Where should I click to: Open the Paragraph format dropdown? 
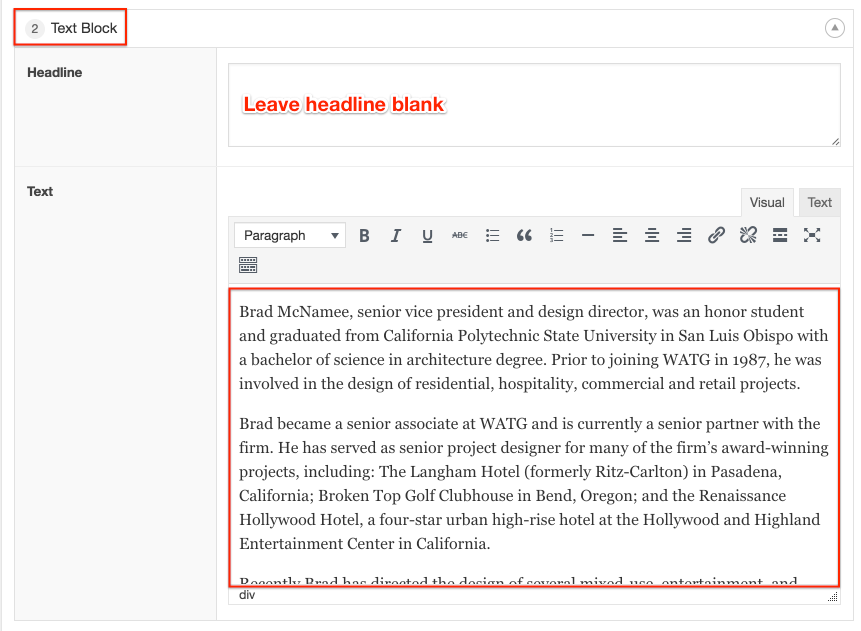(289, 236)
